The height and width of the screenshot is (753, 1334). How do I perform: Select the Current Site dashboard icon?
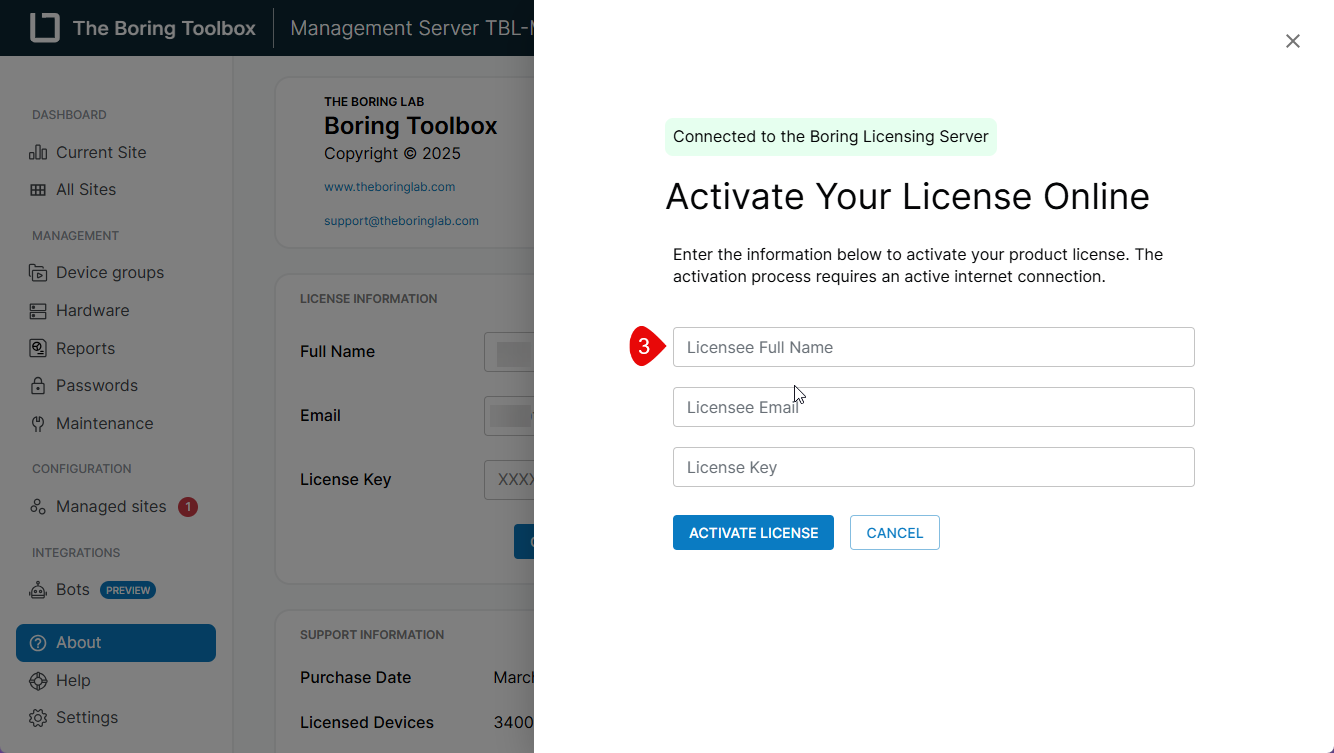coord(36,152)
